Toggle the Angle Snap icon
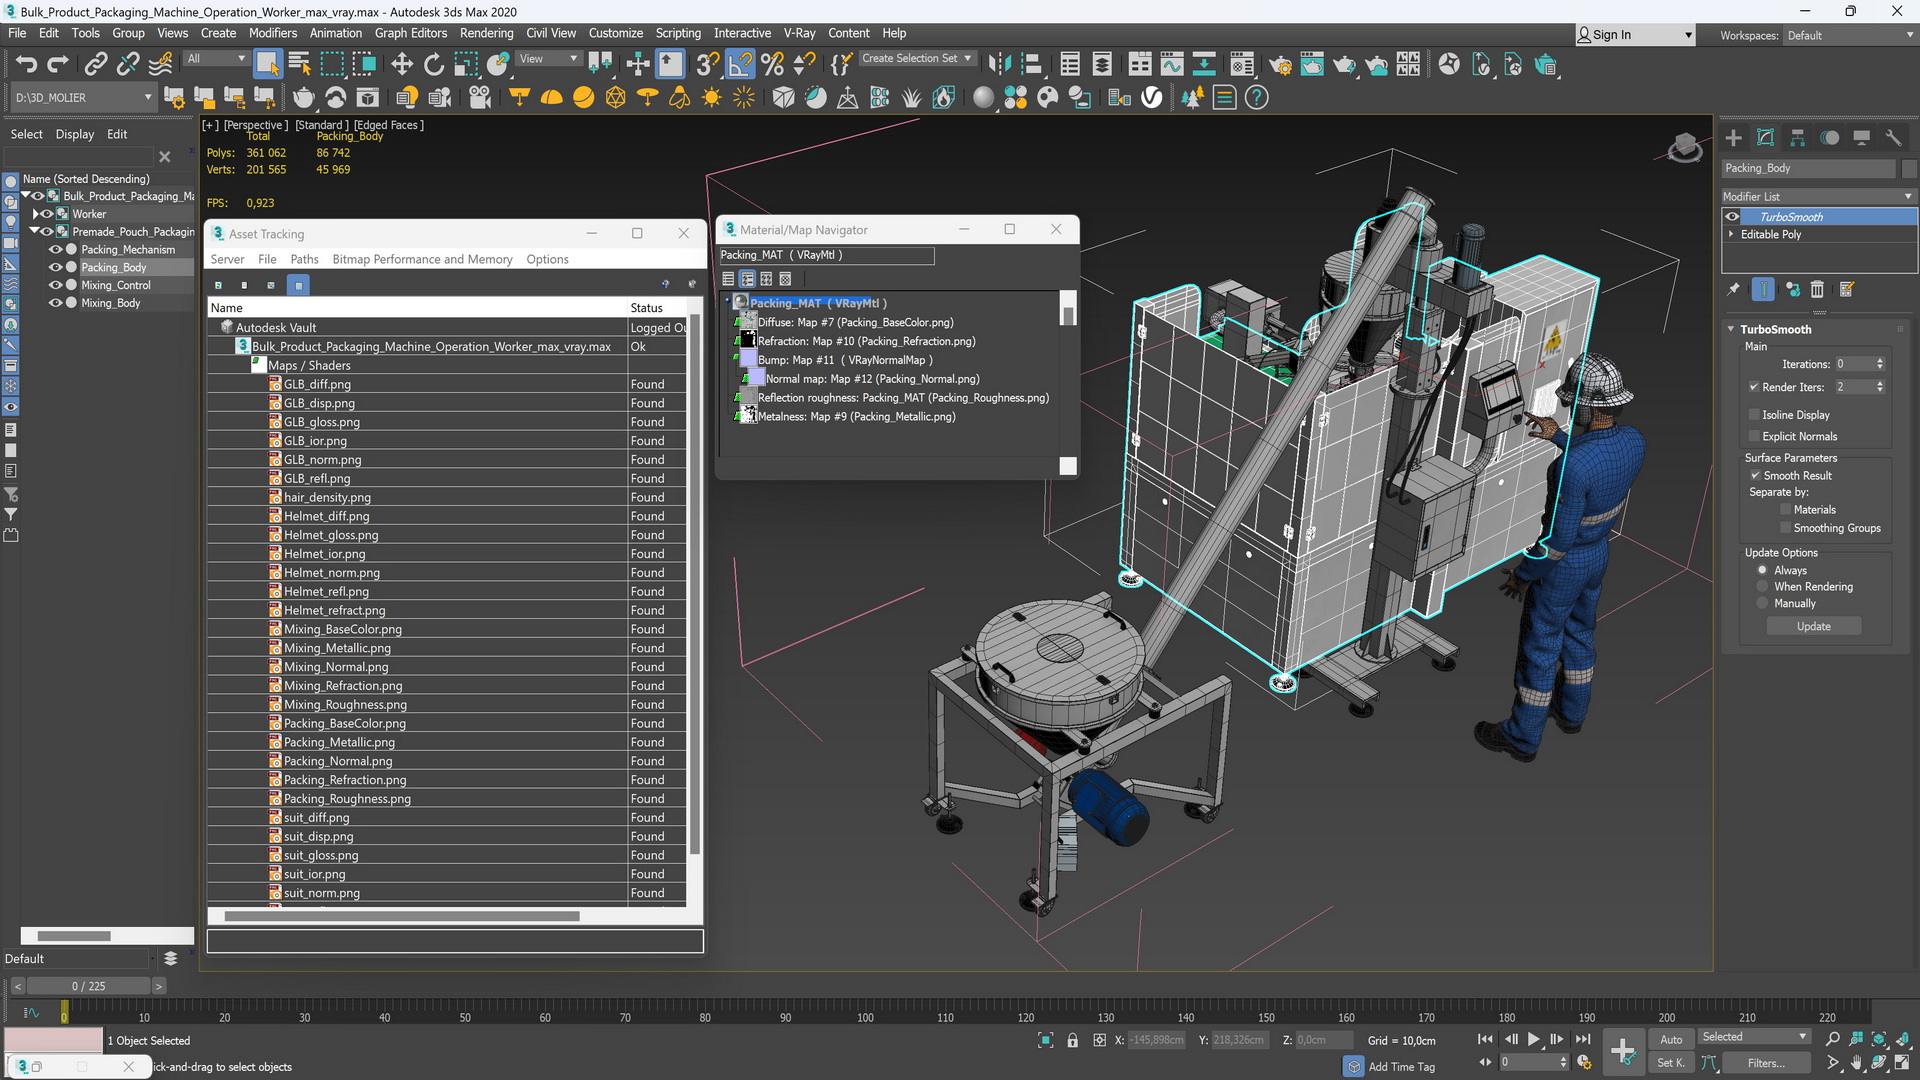Screen dimensions: 1920x1080 point(740,65)
